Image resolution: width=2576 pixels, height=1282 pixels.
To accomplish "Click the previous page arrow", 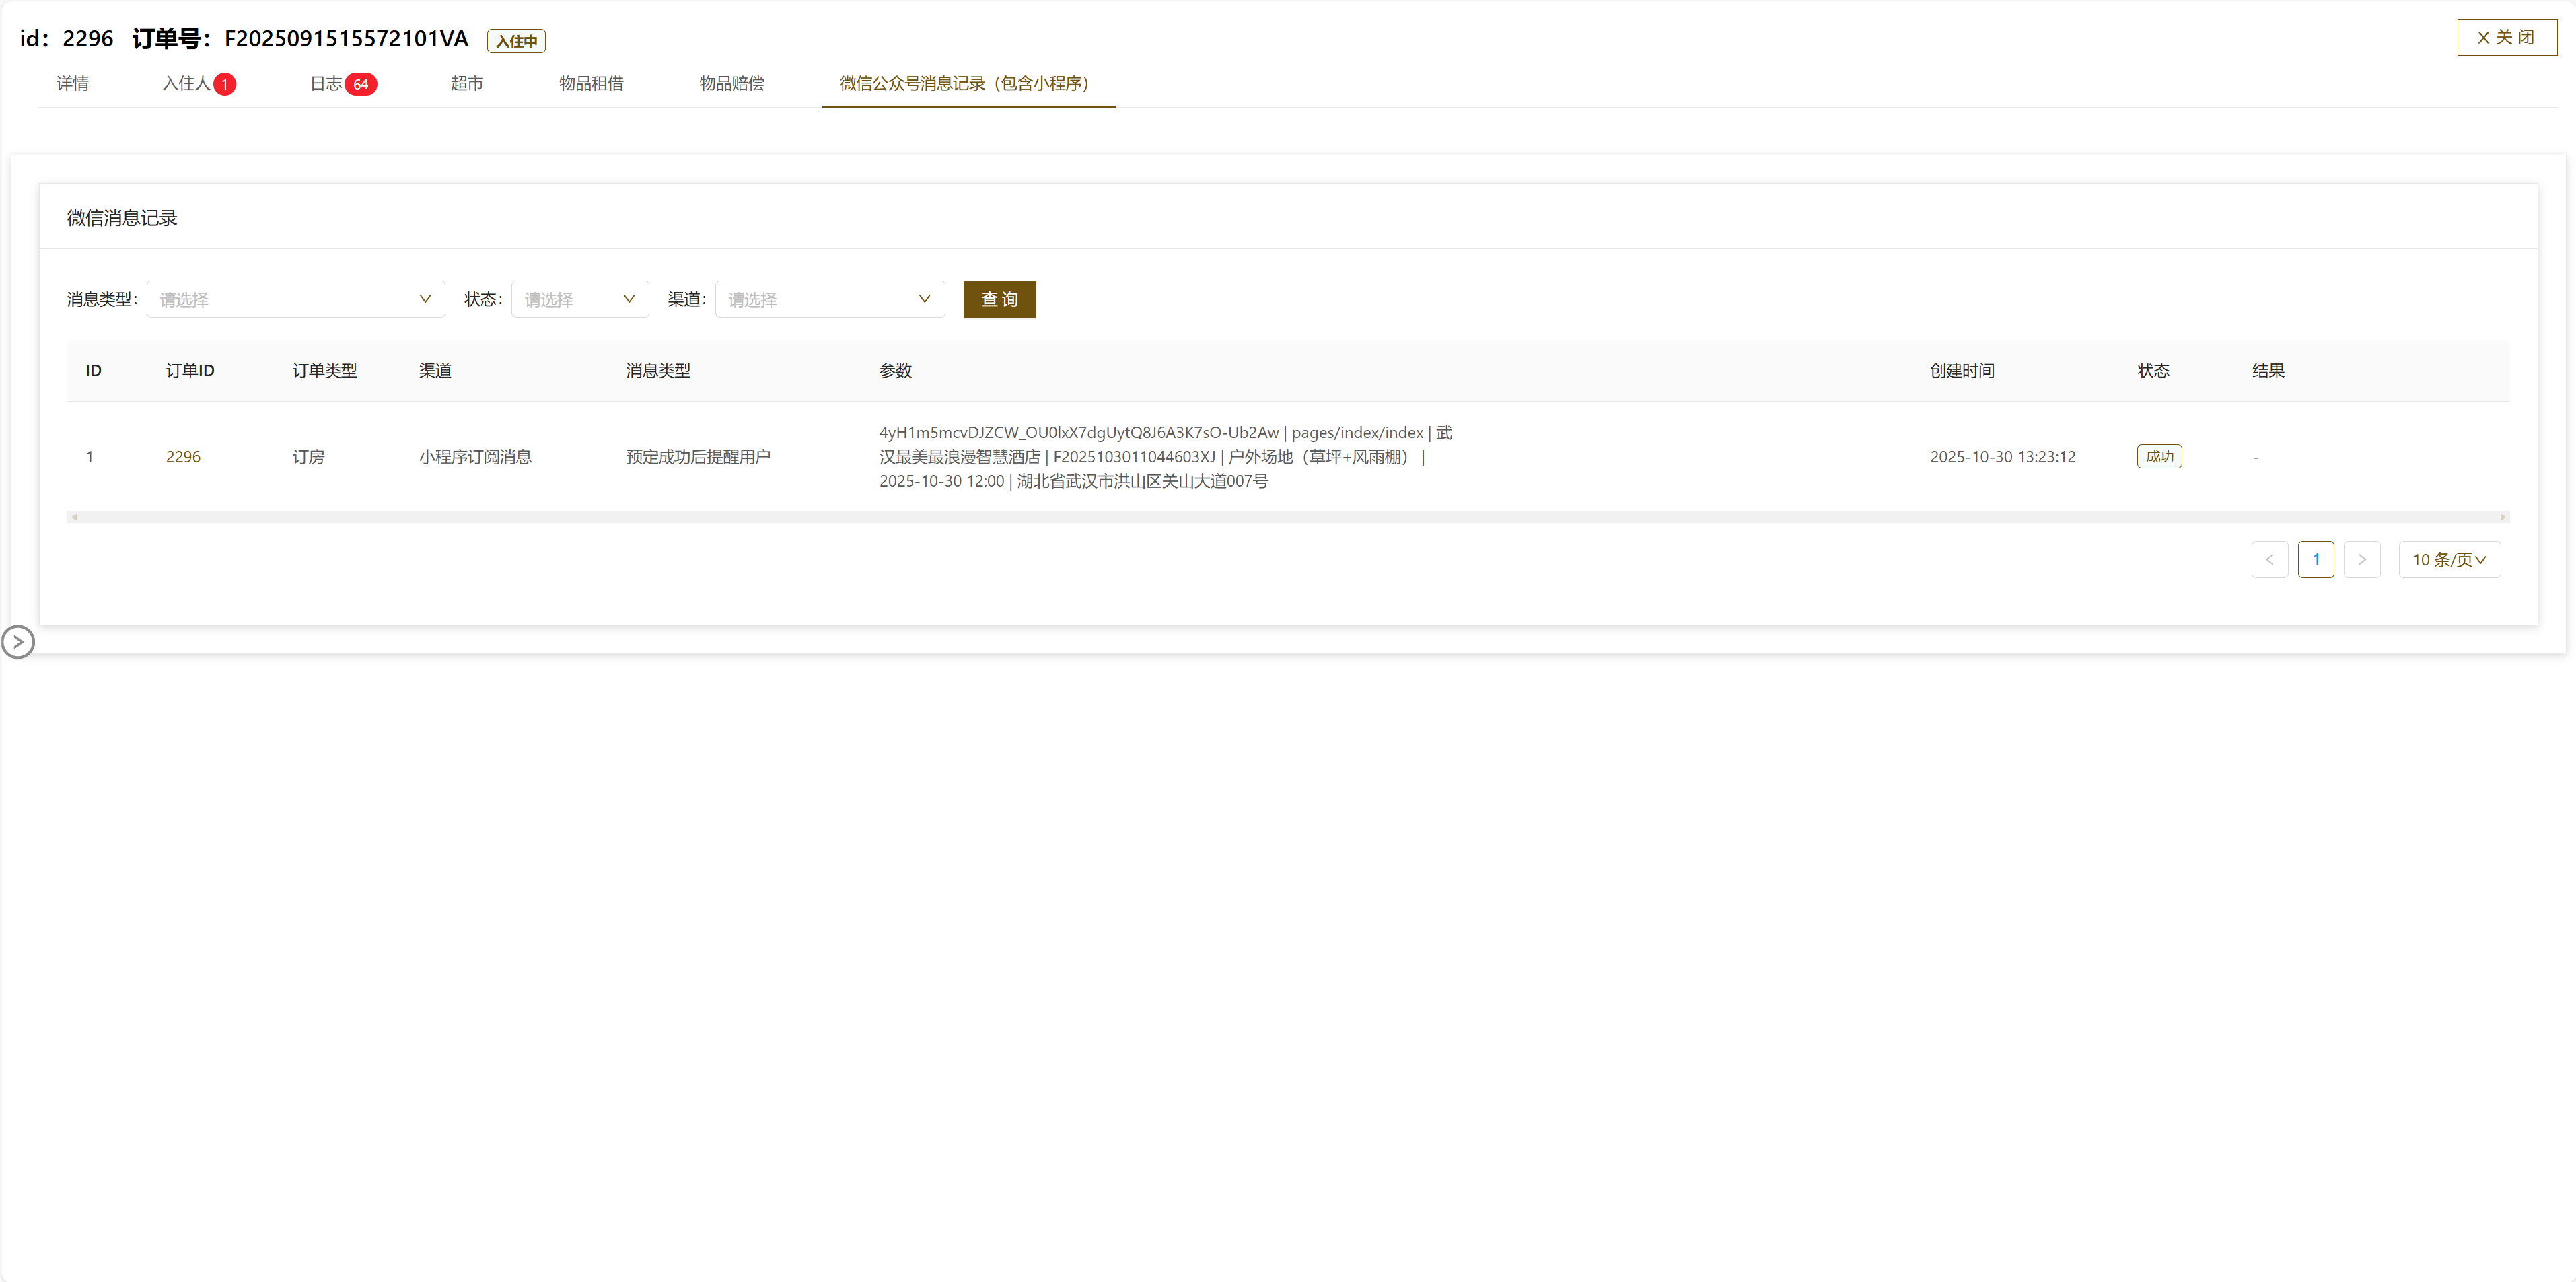I will 2269,560.
